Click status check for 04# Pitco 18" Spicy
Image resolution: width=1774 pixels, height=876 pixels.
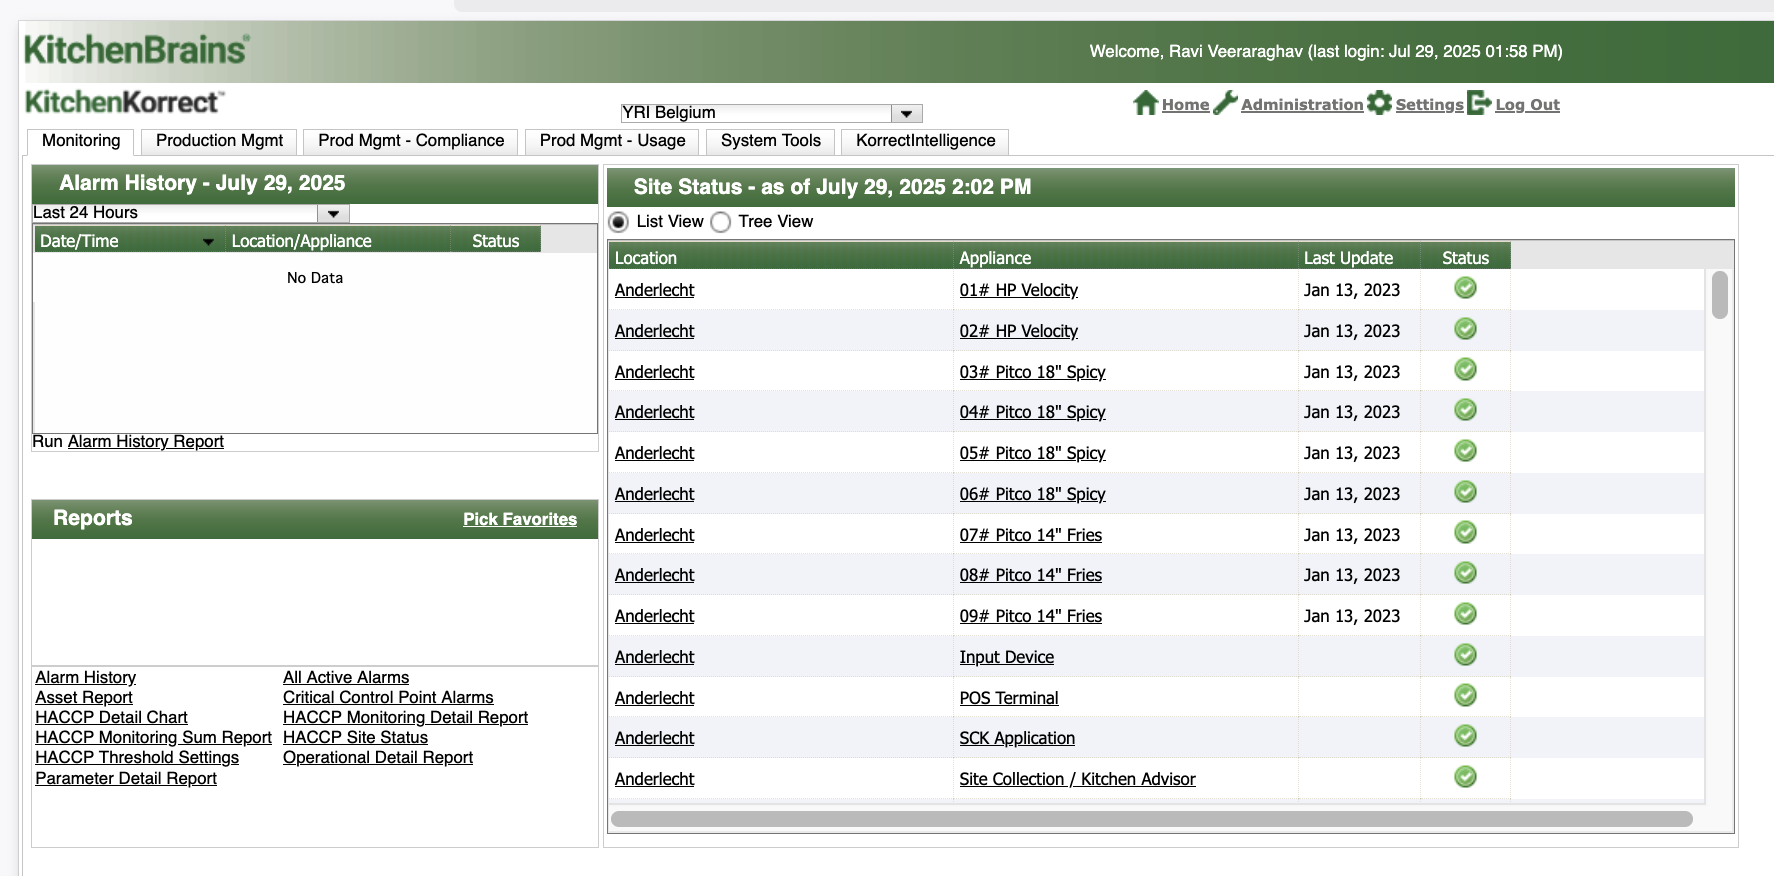pyautogui.click(x=1465, y=410)
